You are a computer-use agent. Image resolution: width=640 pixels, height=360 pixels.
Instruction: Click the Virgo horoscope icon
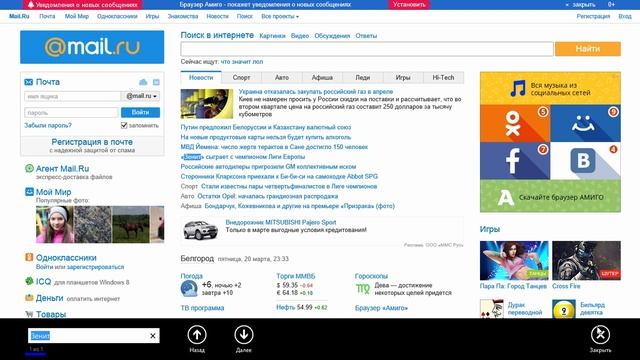(362, 289)
